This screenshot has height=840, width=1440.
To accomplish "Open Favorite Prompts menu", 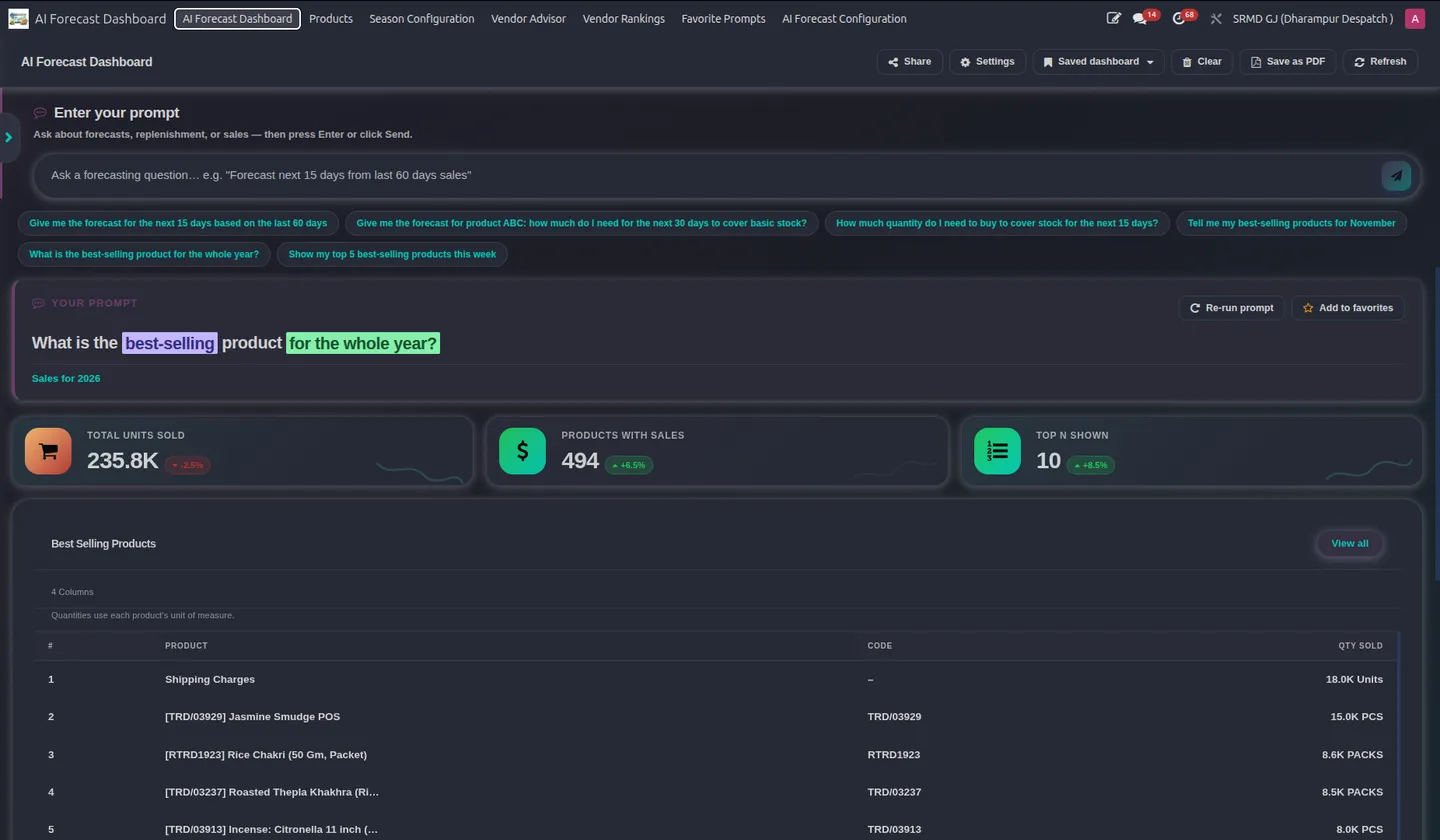I will click(723, 19).
